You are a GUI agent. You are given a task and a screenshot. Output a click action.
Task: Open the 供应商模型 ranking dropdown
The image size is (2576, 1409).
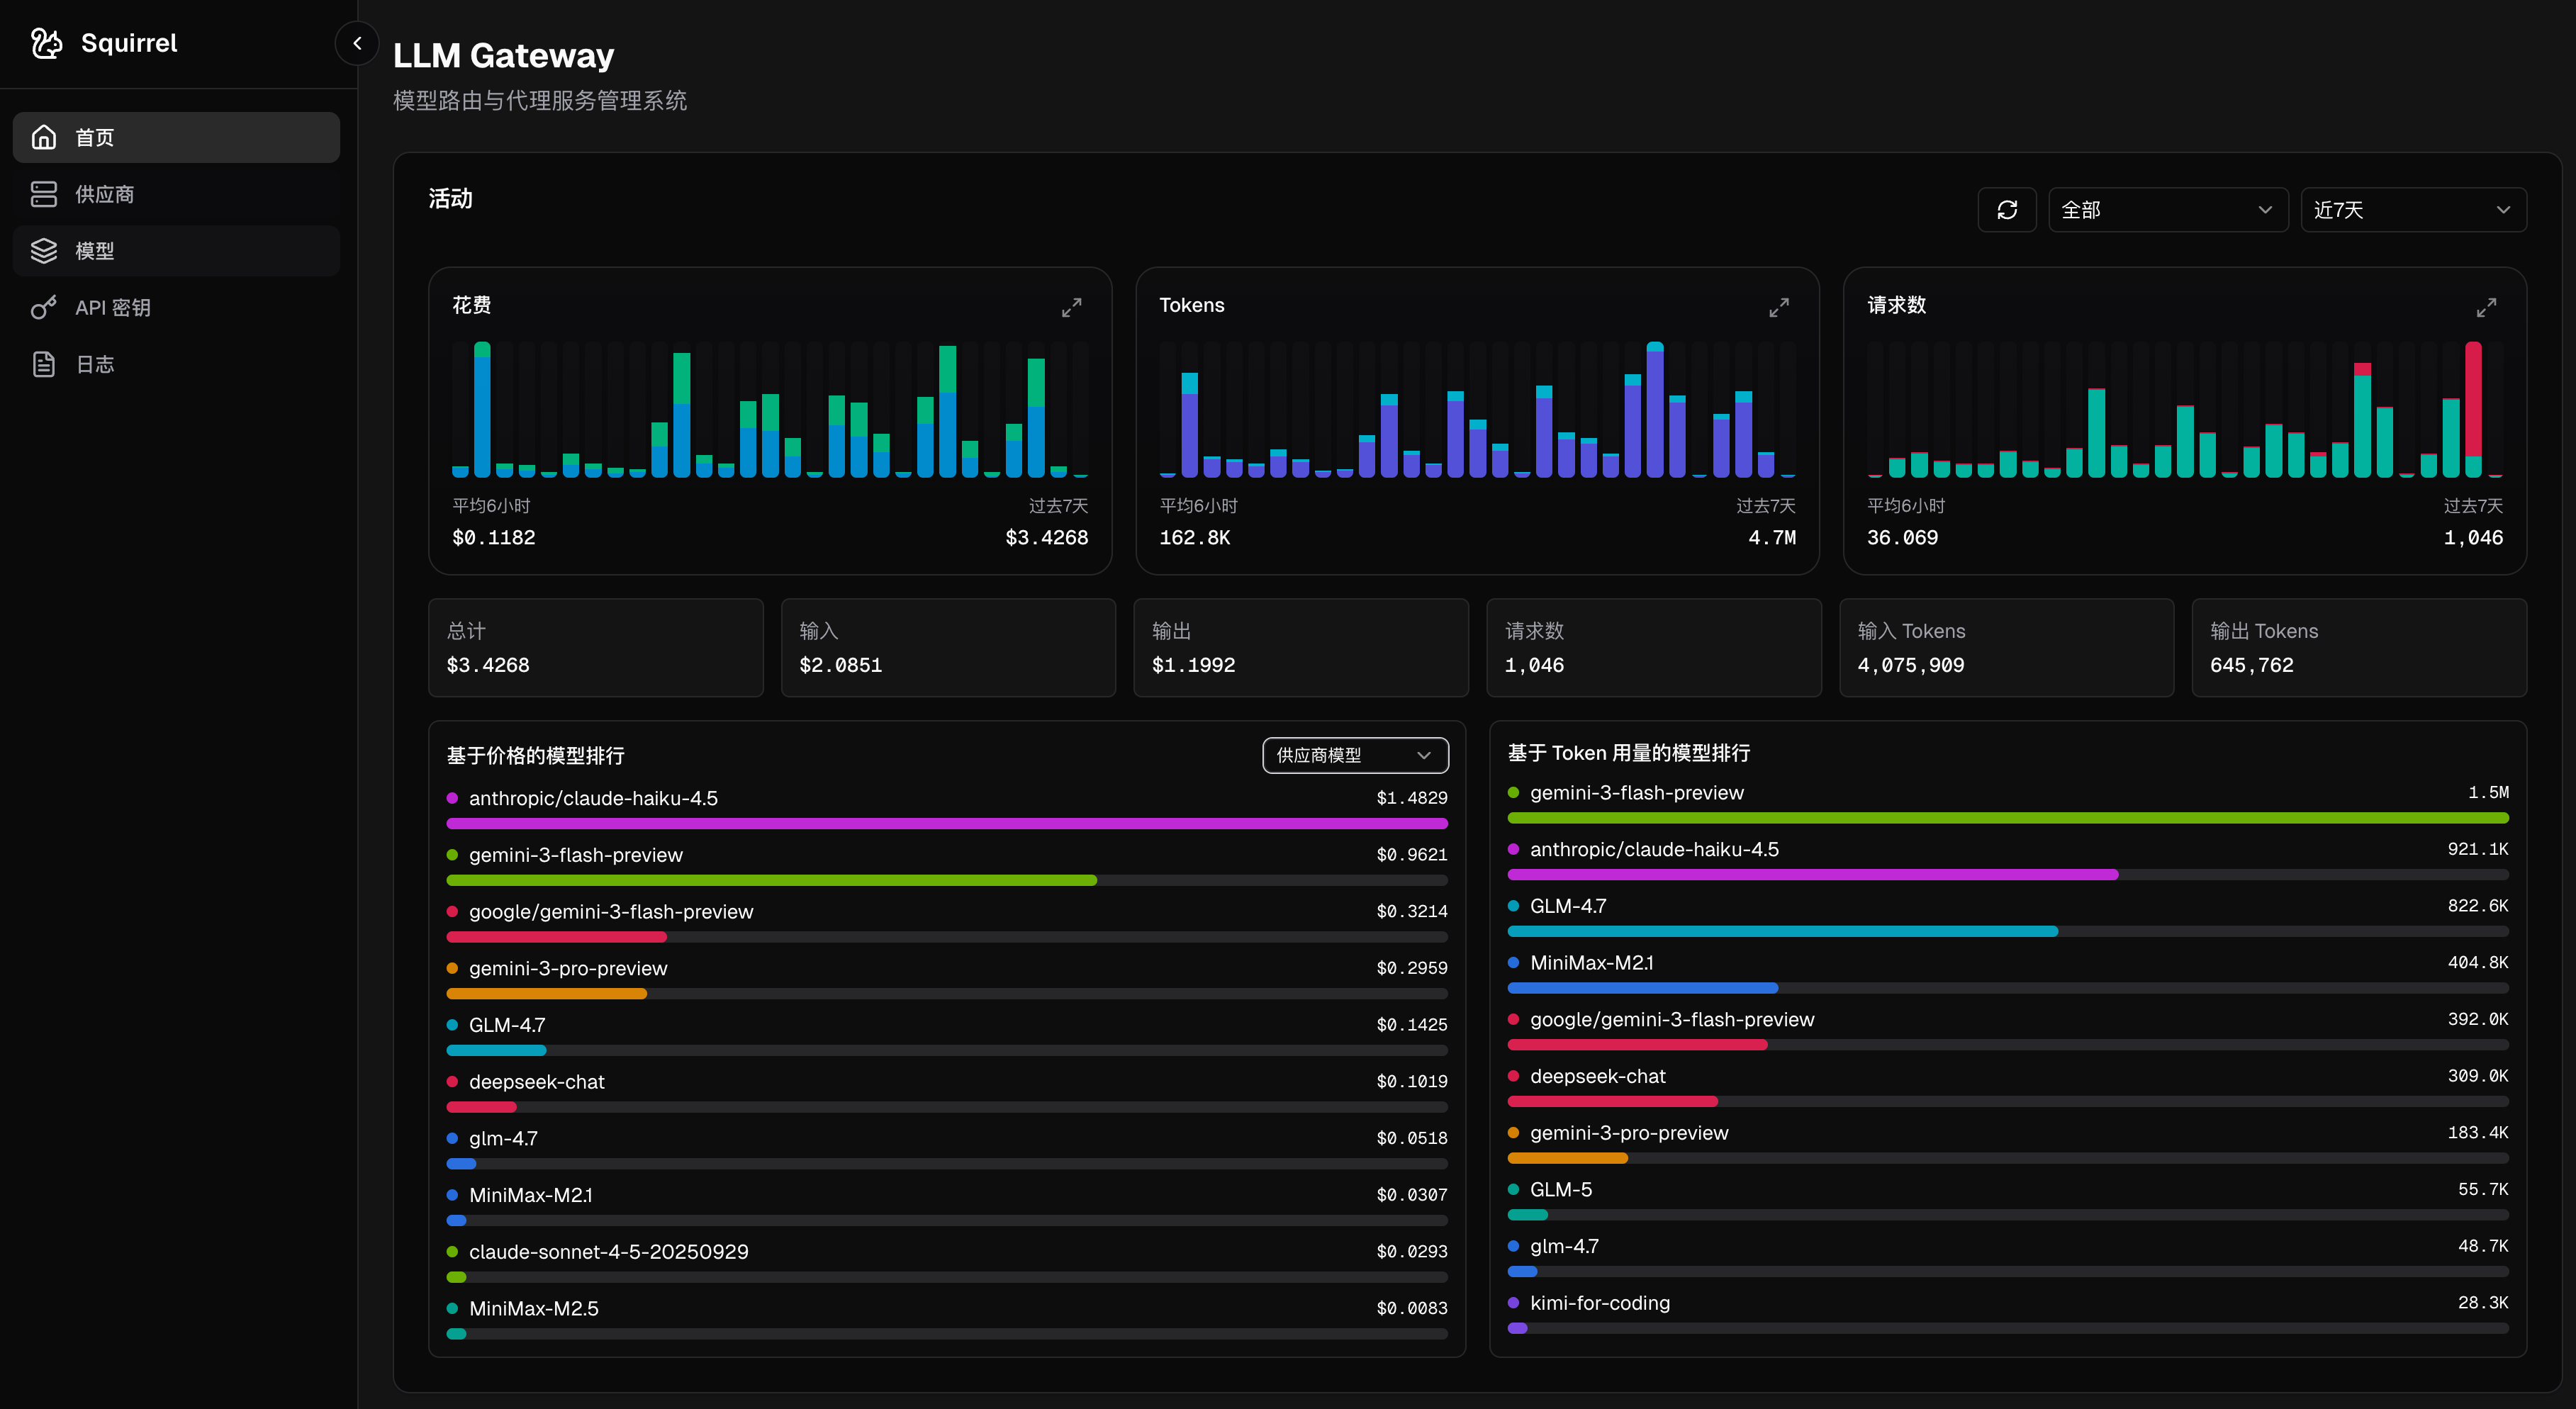coord(1355,755)
